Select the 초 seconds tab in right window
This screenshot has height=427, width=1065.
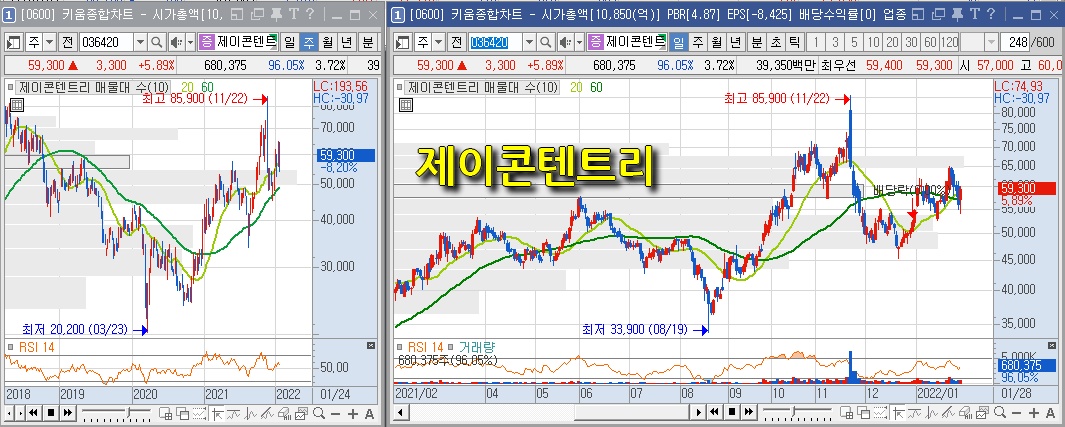pos(776,43)
